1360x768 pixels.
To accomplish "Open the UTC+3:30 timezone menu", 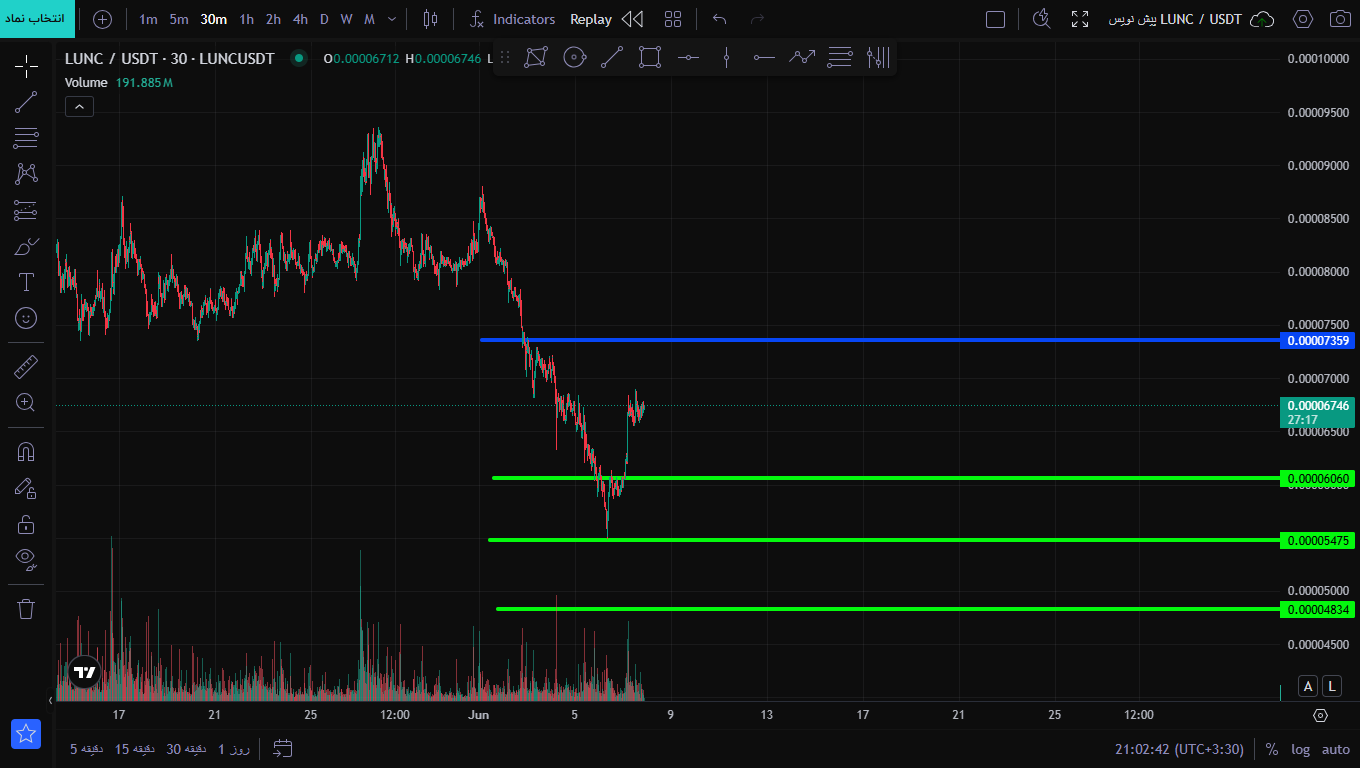I will 1180,749.
